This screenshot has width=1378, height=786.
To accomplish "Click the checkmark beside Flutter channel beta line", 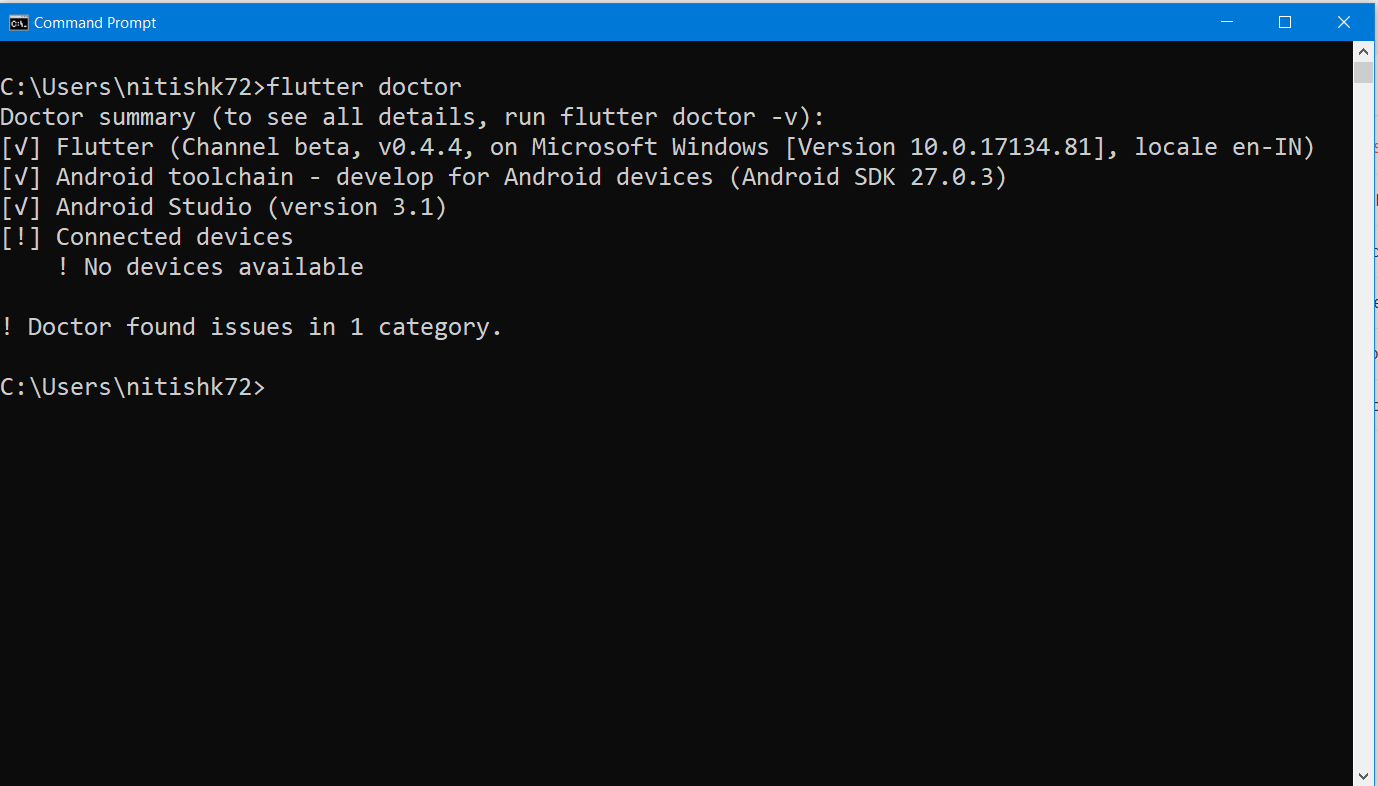I will (21, 146).
